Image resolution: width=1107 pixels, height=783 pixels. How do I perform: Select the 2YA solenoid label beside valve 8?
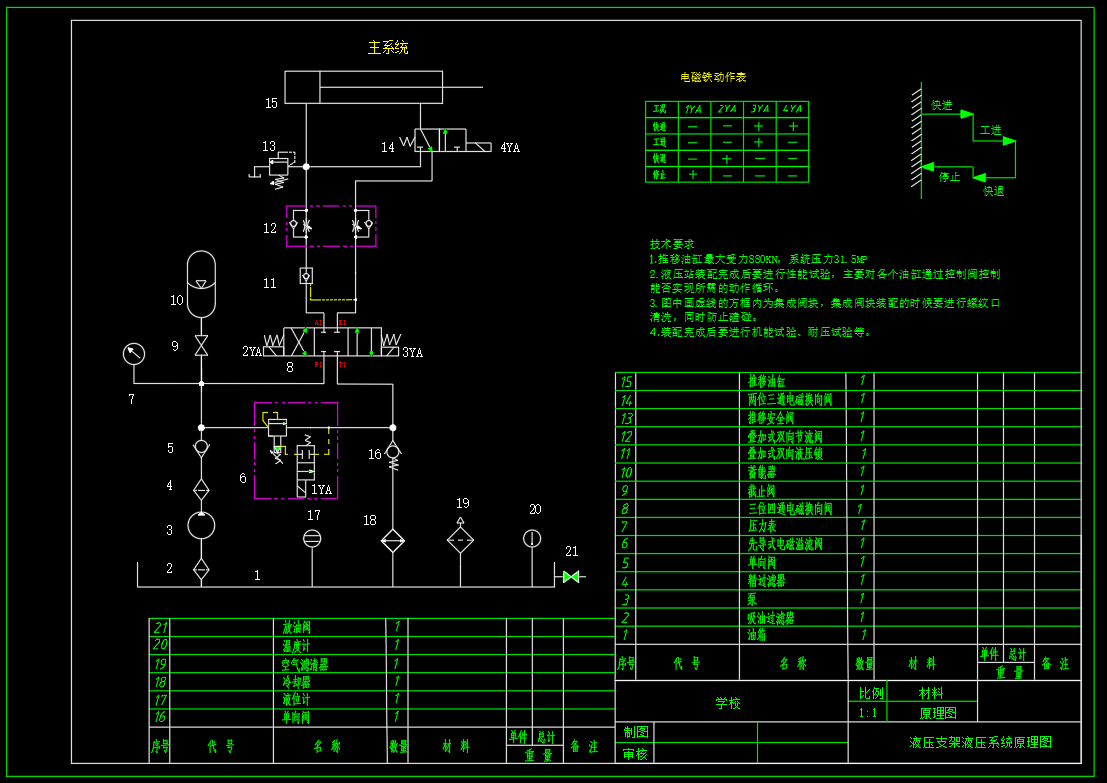pos(252,351)
